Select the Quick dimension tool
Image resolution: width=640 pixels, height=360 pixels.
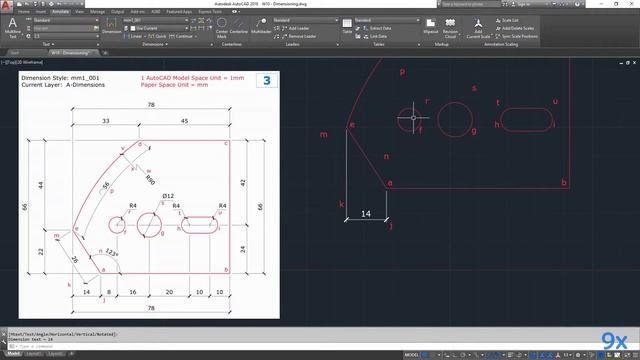[x=157, y=36]
